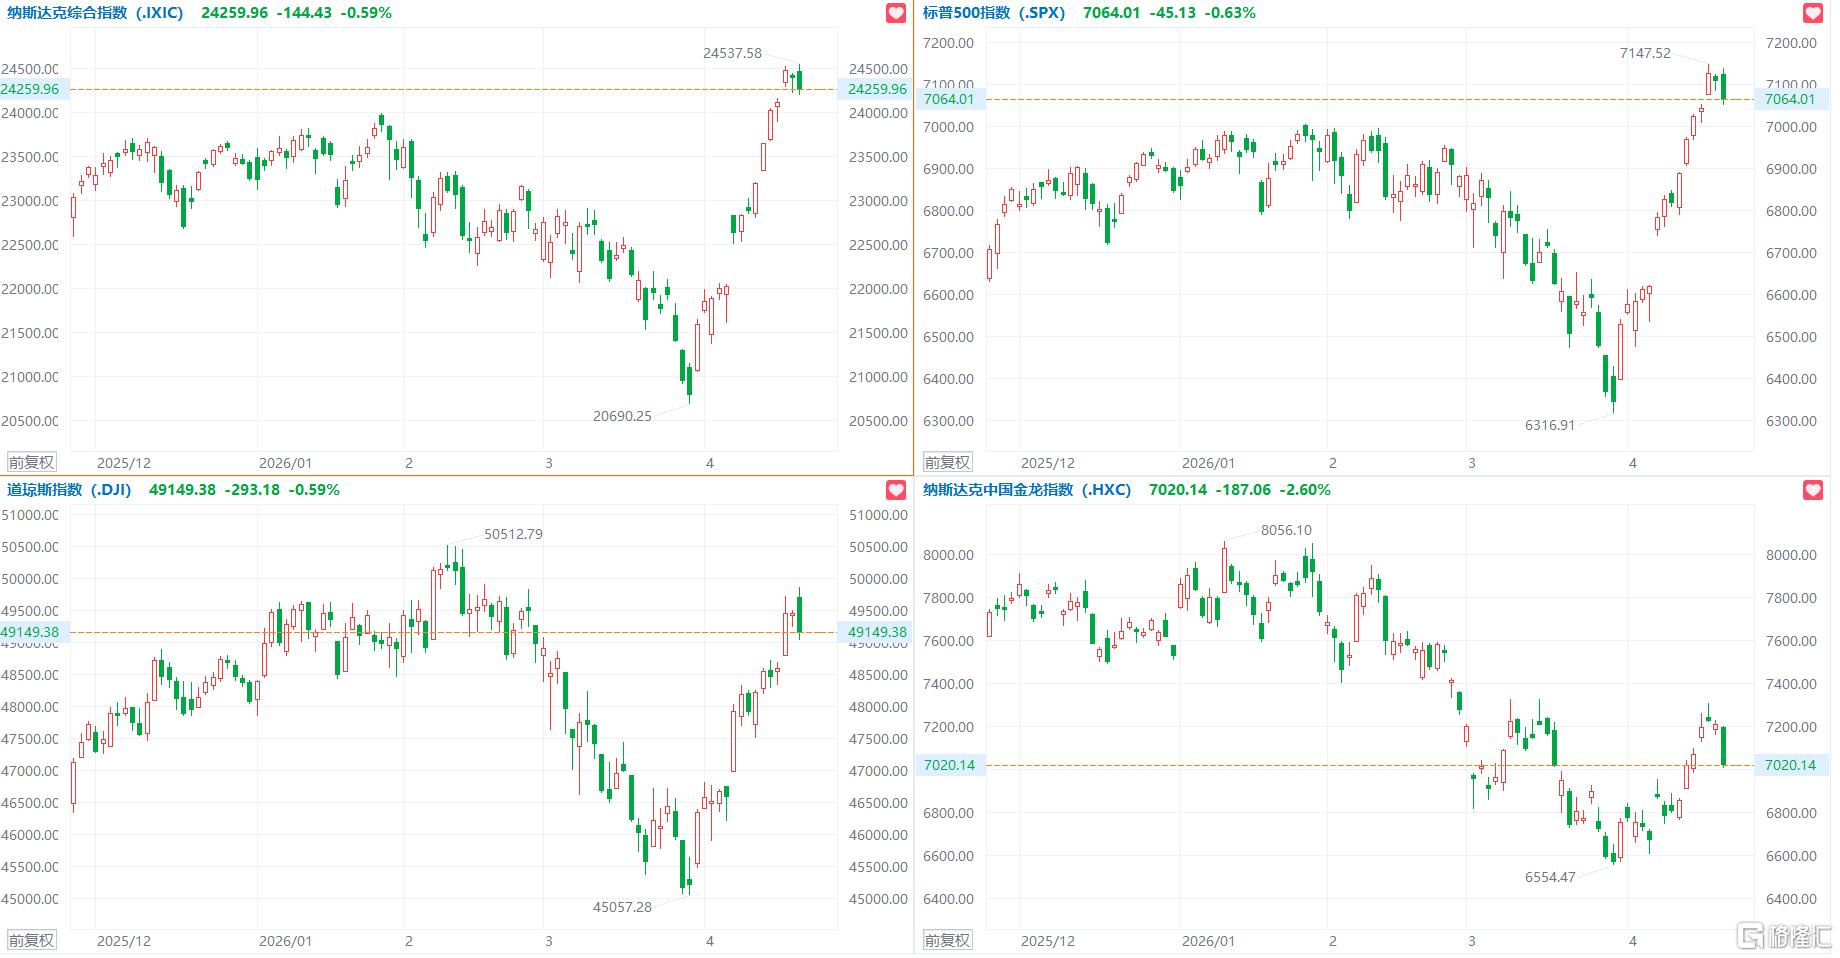The width and height of the screenshot is (1840, 958).
Task: Select the left-axis 49149.38 price tag on the Dow chart
Action: 30,632
